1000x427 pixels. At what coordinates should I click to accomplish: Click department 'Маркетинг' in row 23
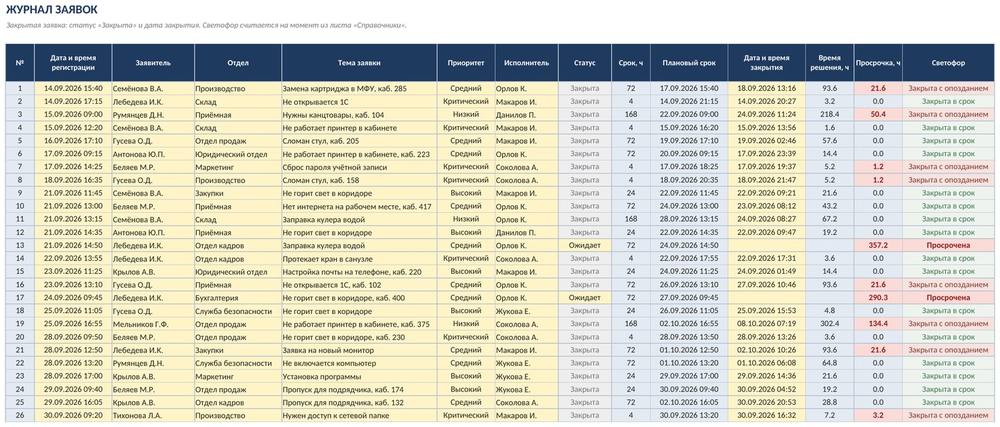coord(238,376)
